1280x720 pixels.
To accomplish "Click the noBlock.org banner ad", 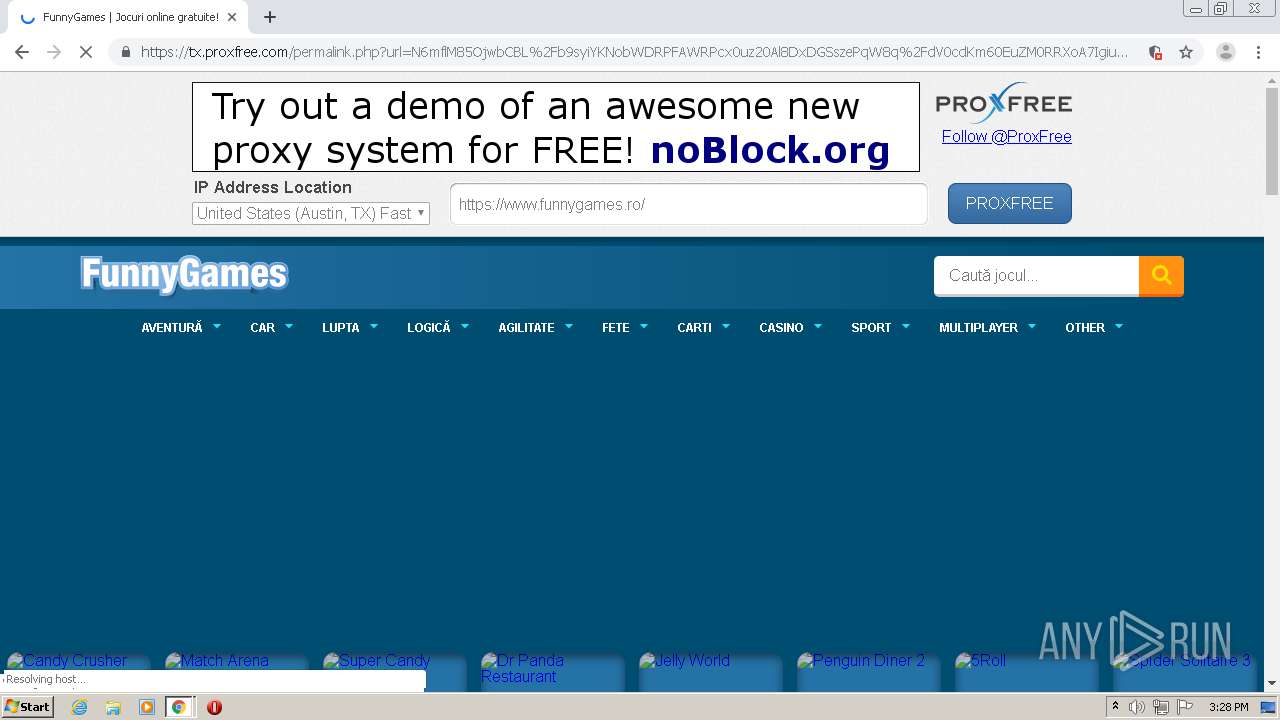I will pos(556,127).
